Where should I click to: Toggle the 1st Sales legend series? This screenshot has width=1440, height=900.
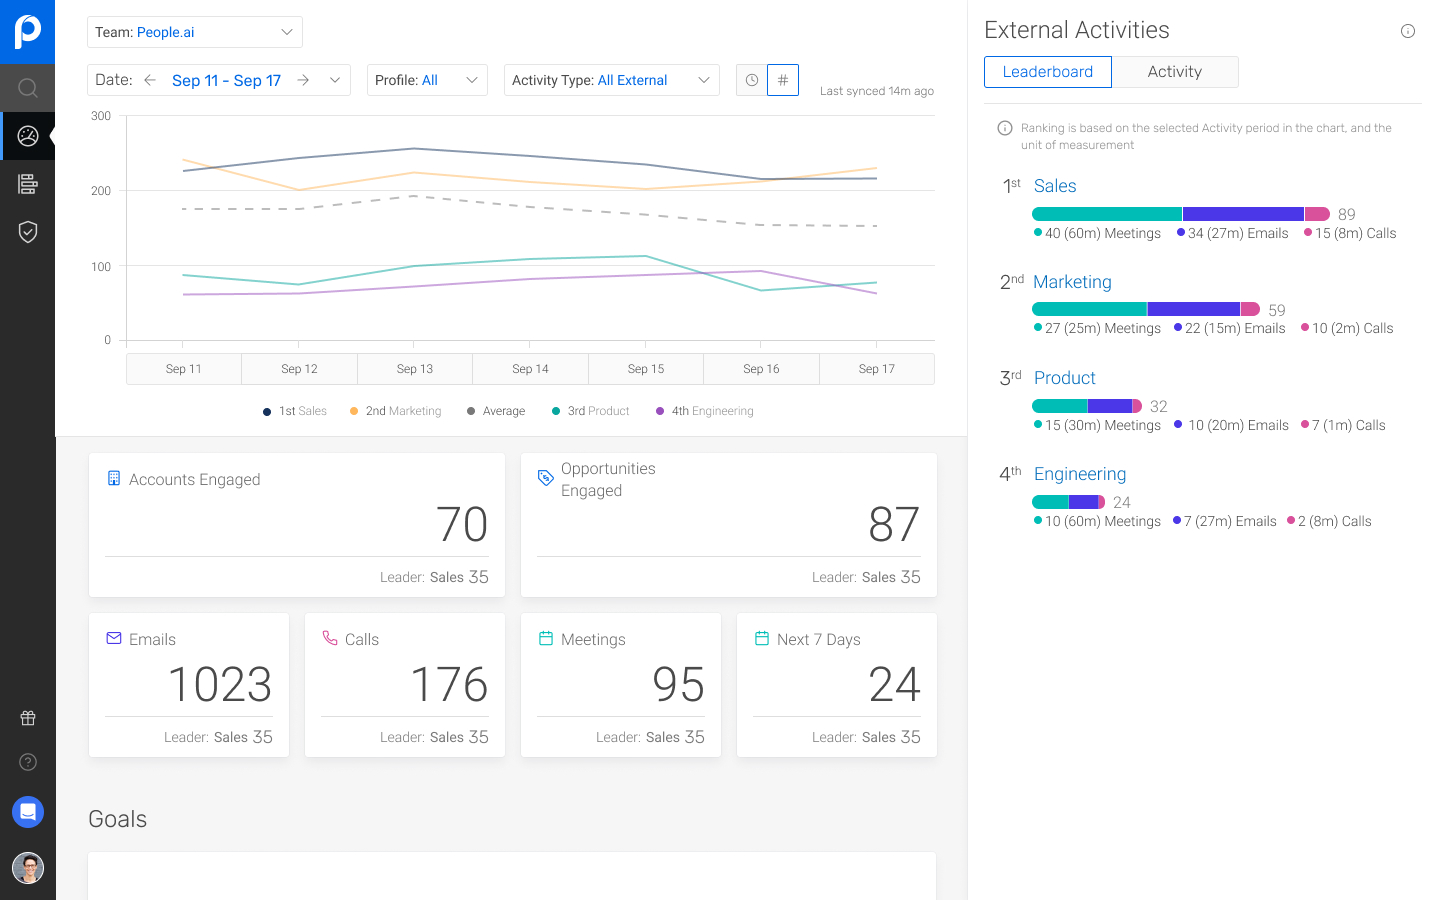(x=295, y=411)
